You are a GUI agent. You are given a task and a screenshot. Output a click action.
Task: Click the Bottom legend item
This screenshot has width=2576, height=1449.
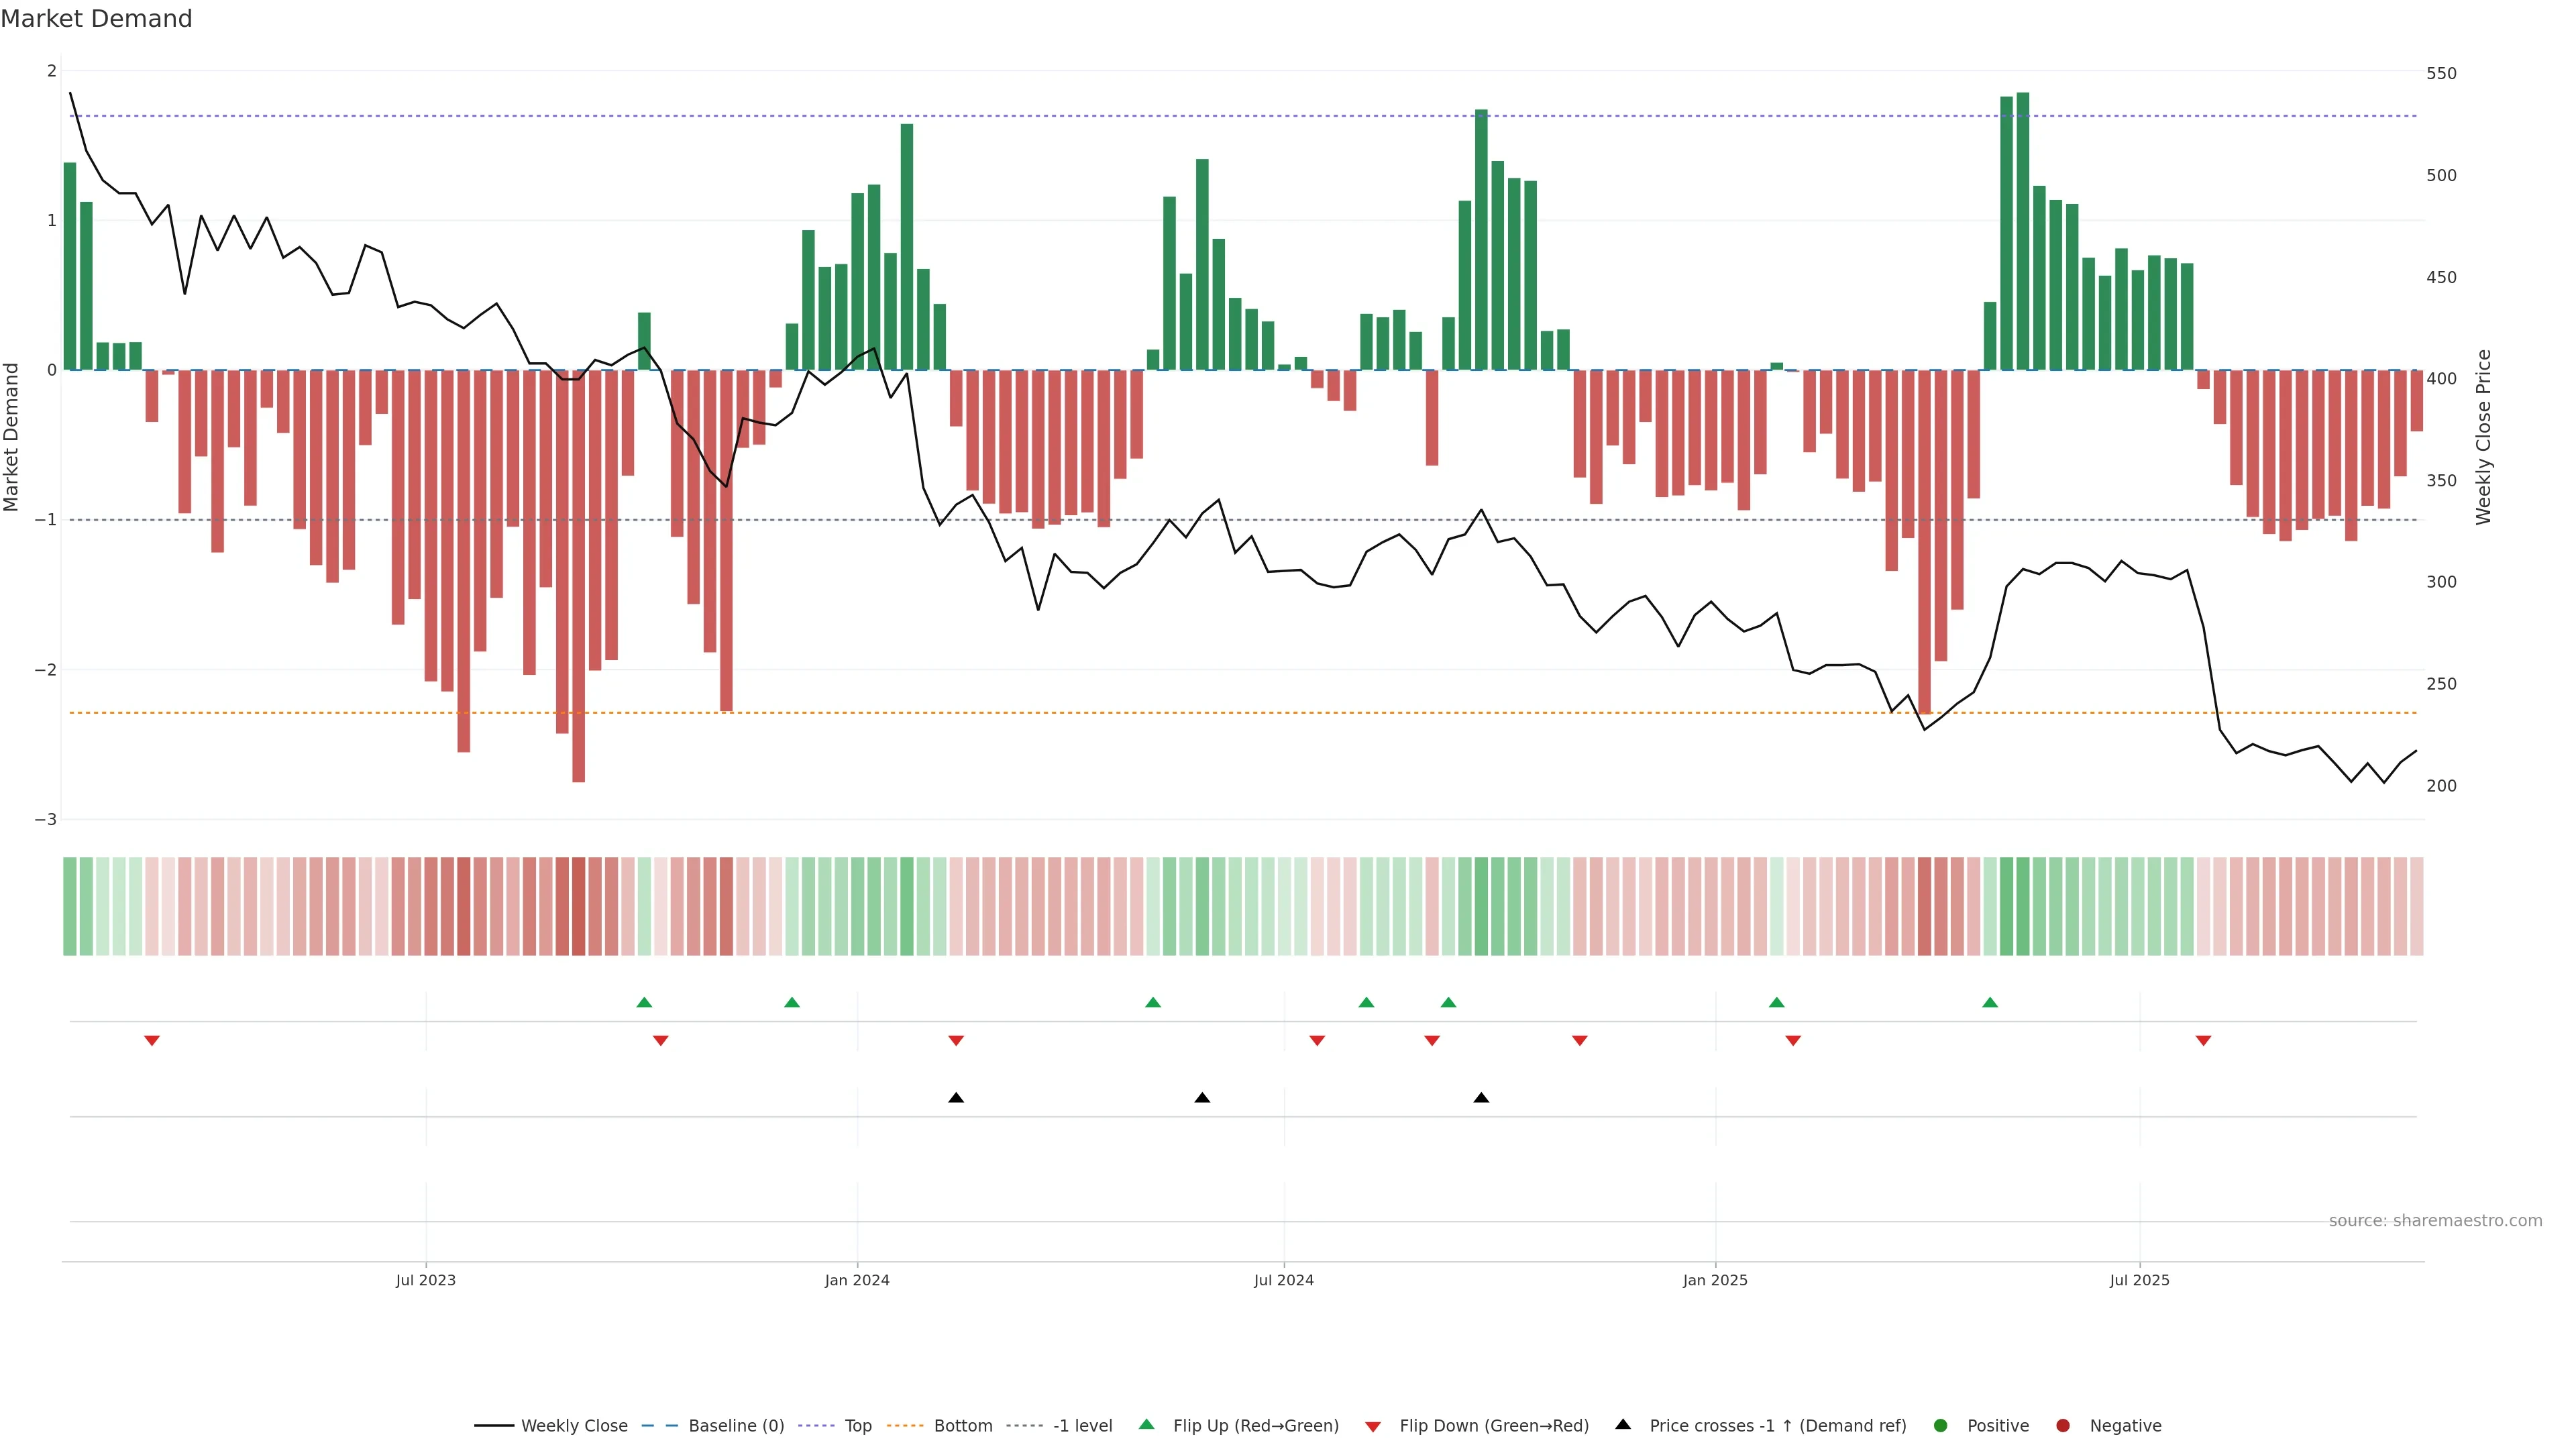(x=962, y=1425)
